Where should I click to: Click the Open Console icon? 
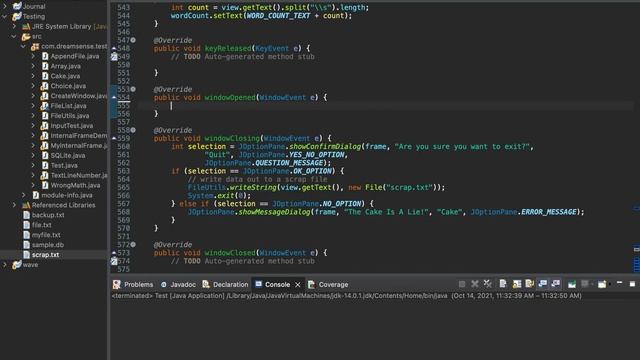602,284
